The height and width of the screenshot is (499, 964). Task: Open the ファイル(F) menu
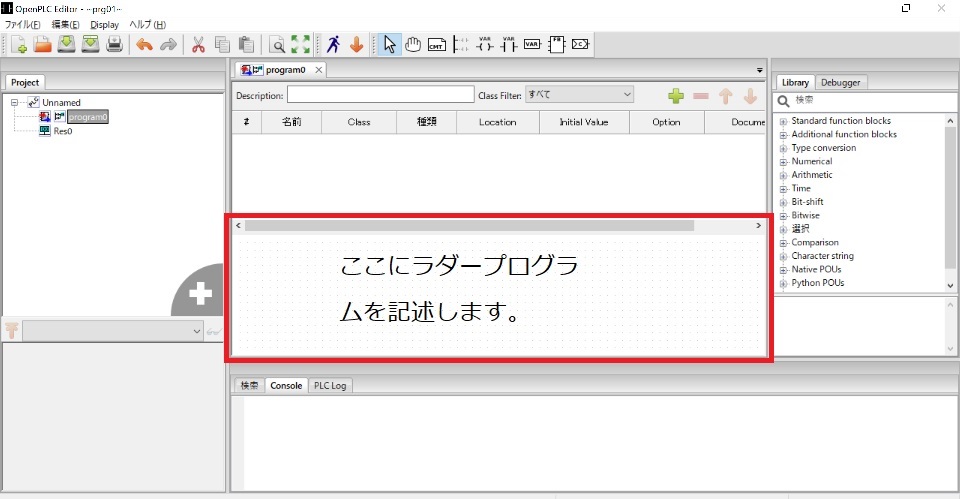[x=23, y=25]
